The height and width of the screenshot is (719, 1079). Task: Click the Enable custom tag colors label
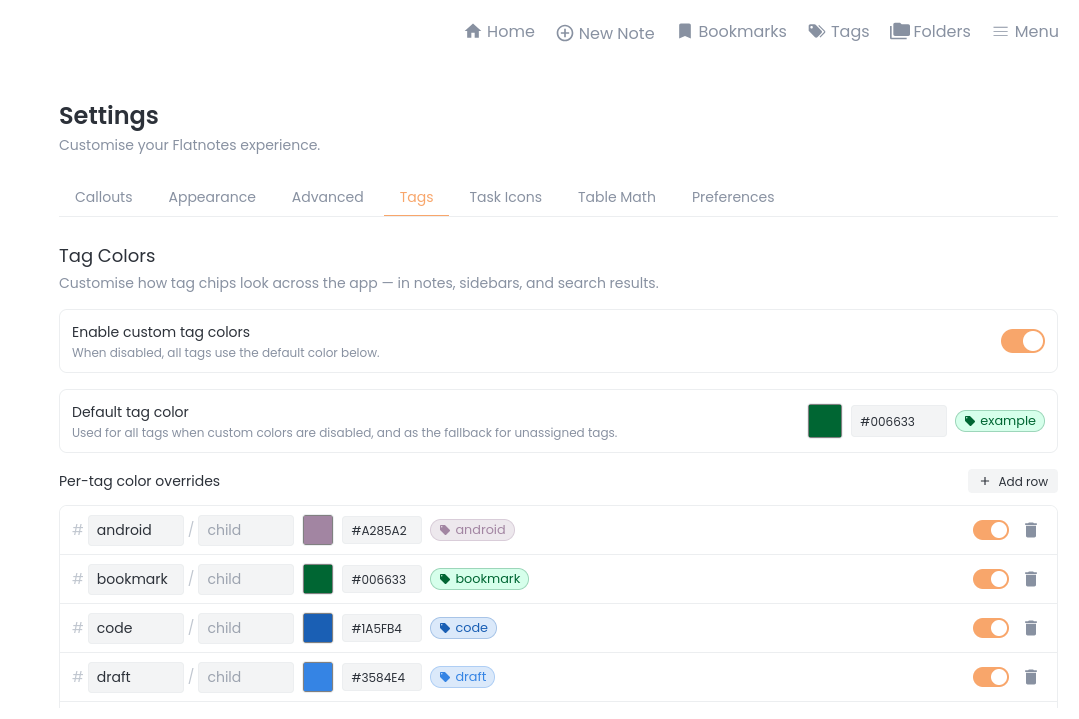coord(160,332)
